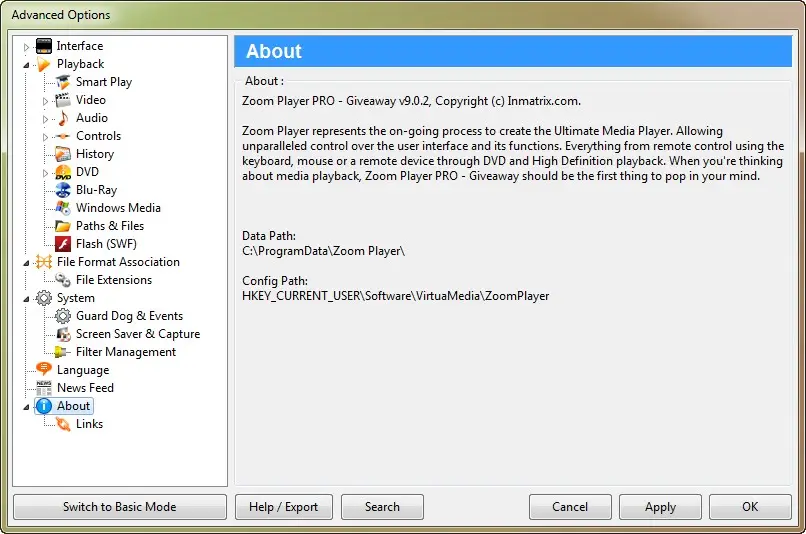The height and width of the screenshot is (534, 806).
Task: Click the File Format Association icon
Action: coord(44,262)
